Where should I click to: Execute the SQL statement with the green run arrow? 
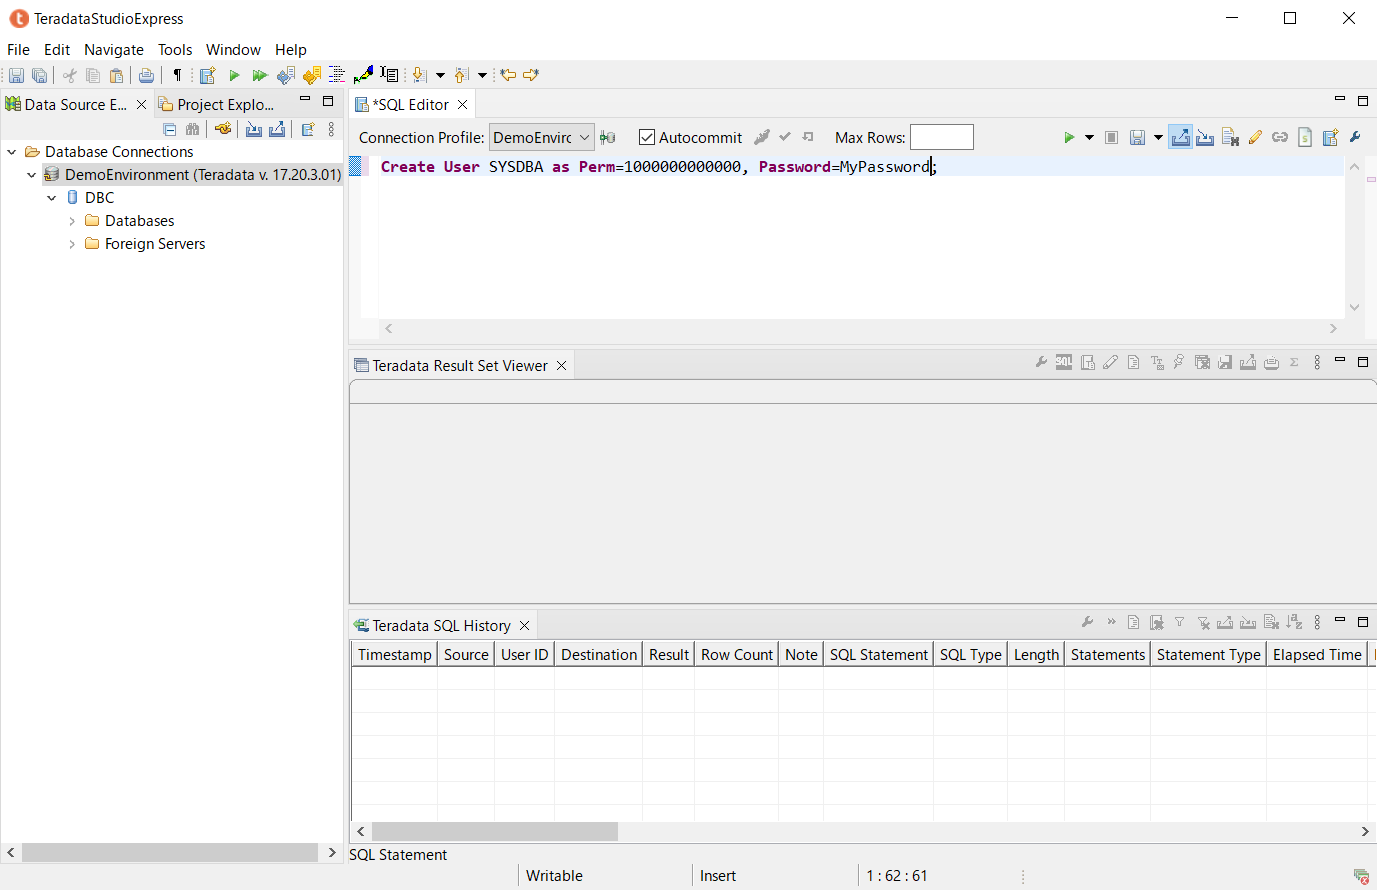(x=1068, y=137)
